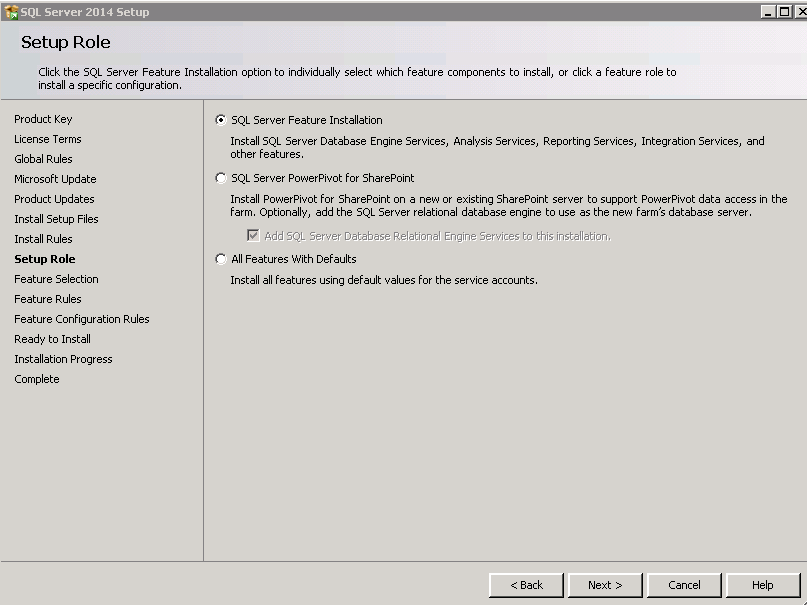The width and height of the screenshot is (807, 605).
Task: Minimize the SQL Server 2014 Setup window
Action: tap(768, 11)
